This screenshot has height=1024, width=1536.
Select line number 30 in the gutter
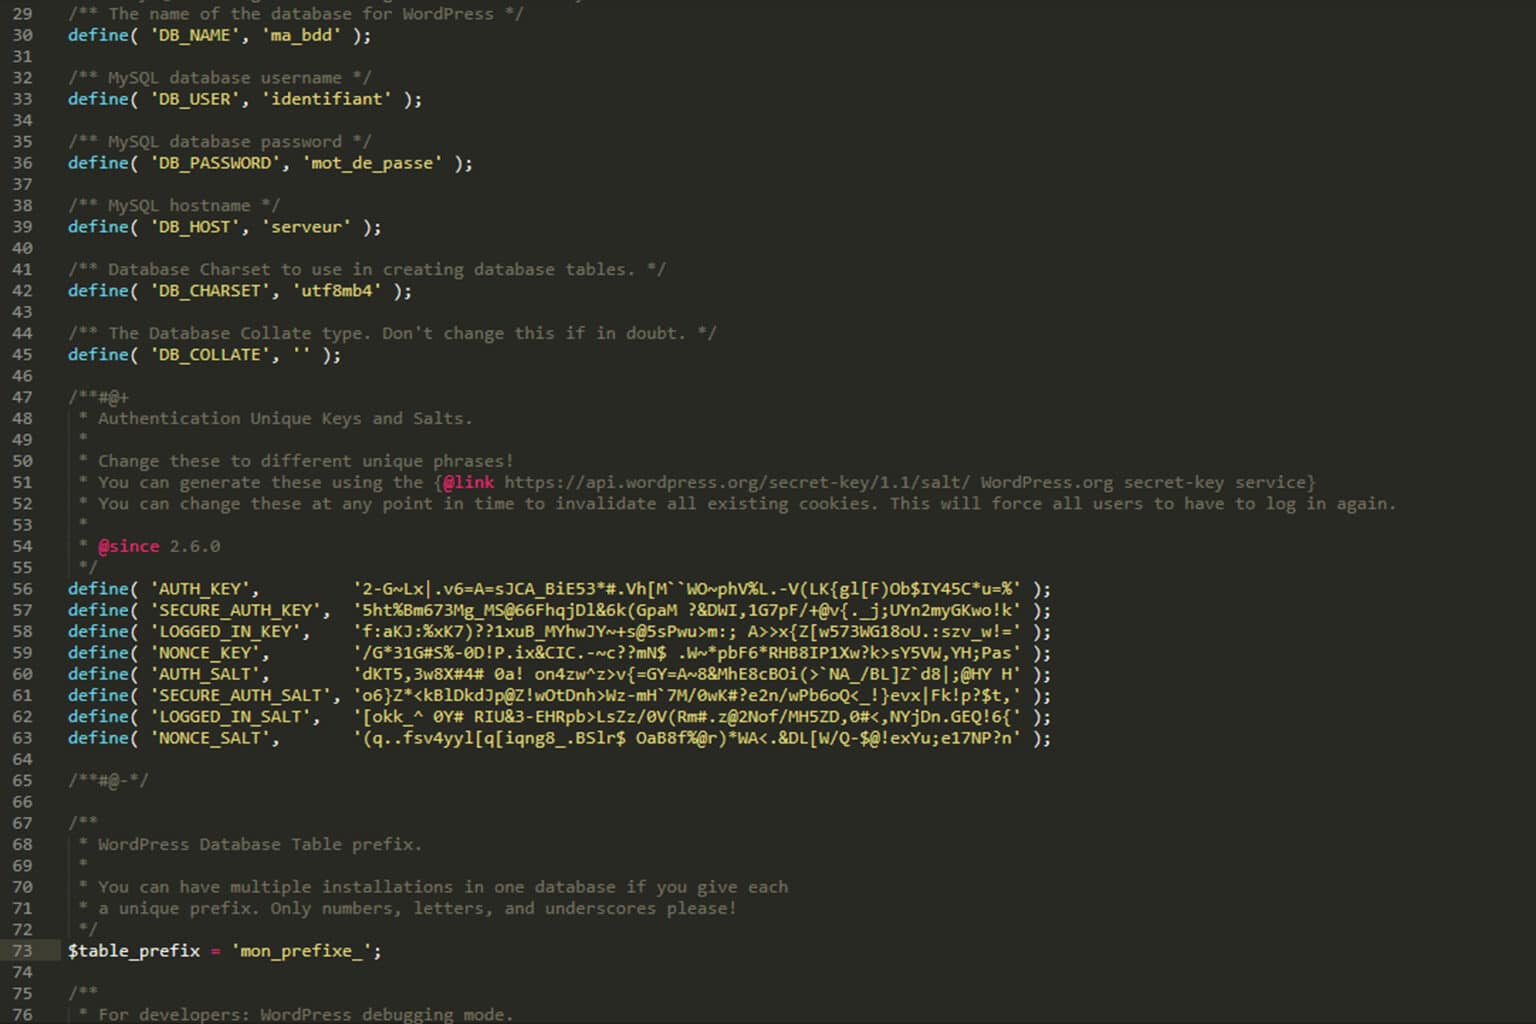tap(22, 35)
